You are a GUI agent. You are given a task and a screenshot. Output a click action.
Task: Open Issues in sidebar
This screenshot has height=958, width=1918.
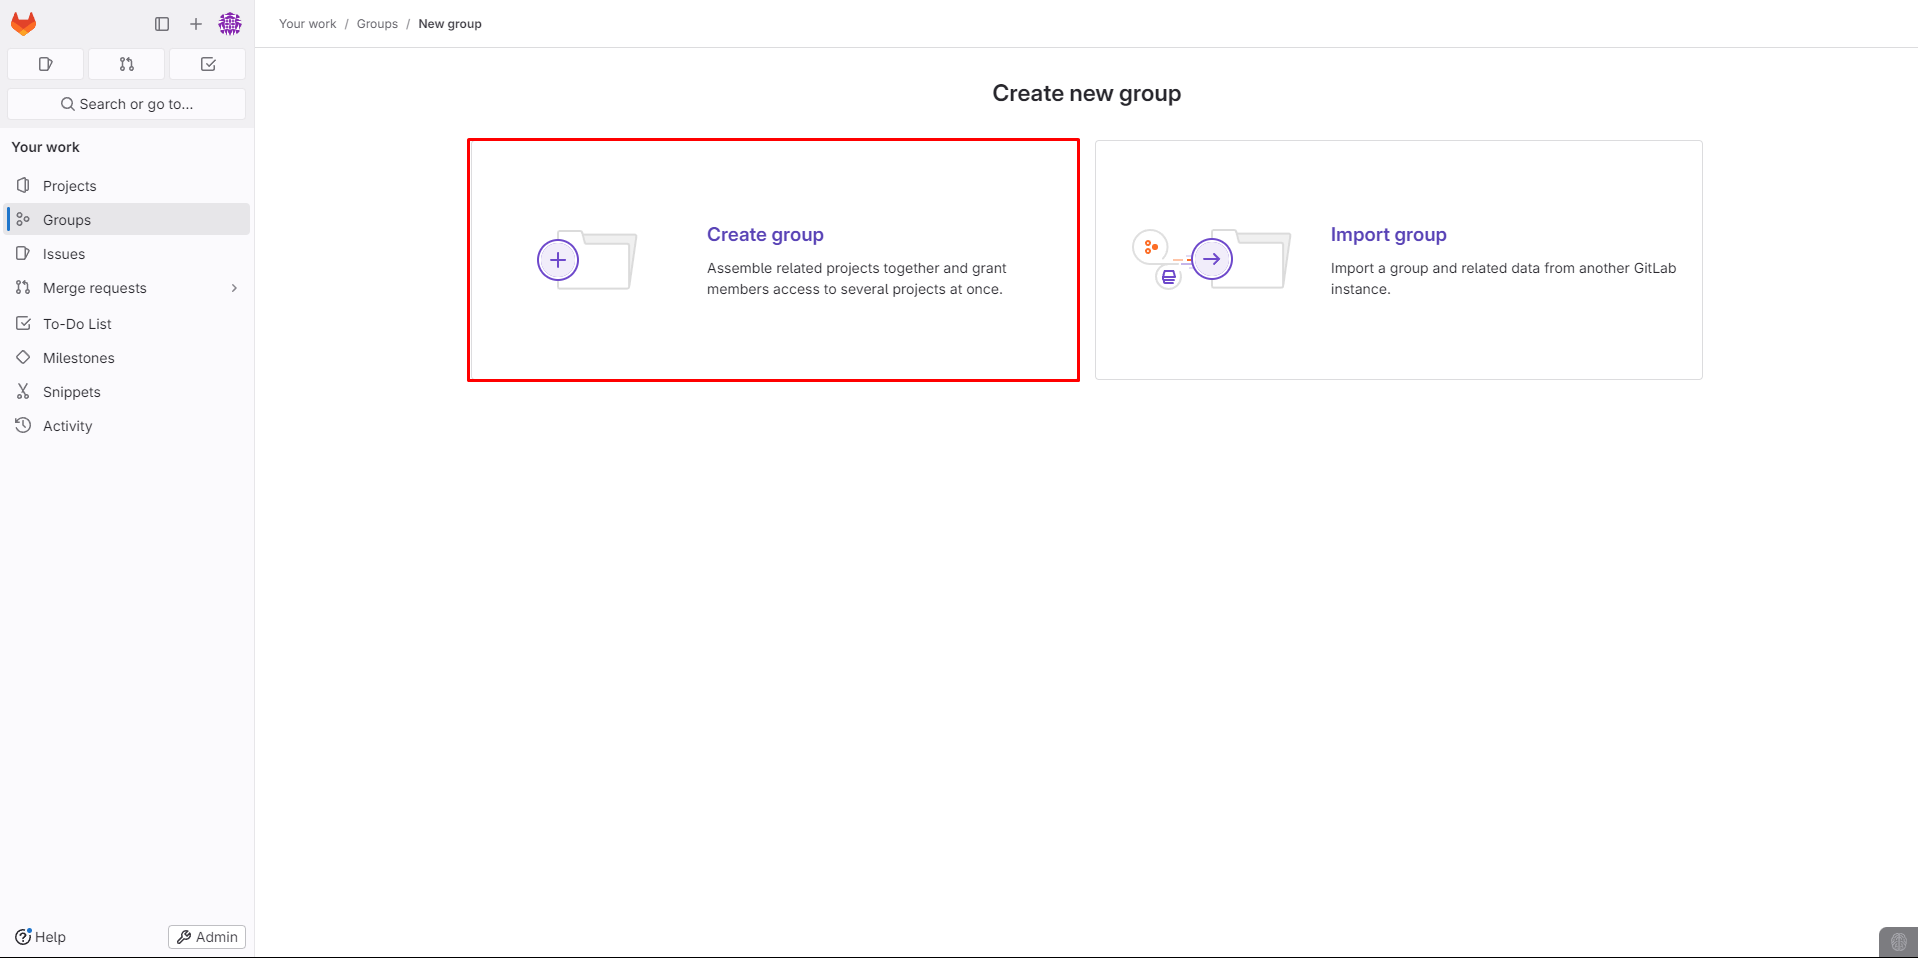point(64,254)
